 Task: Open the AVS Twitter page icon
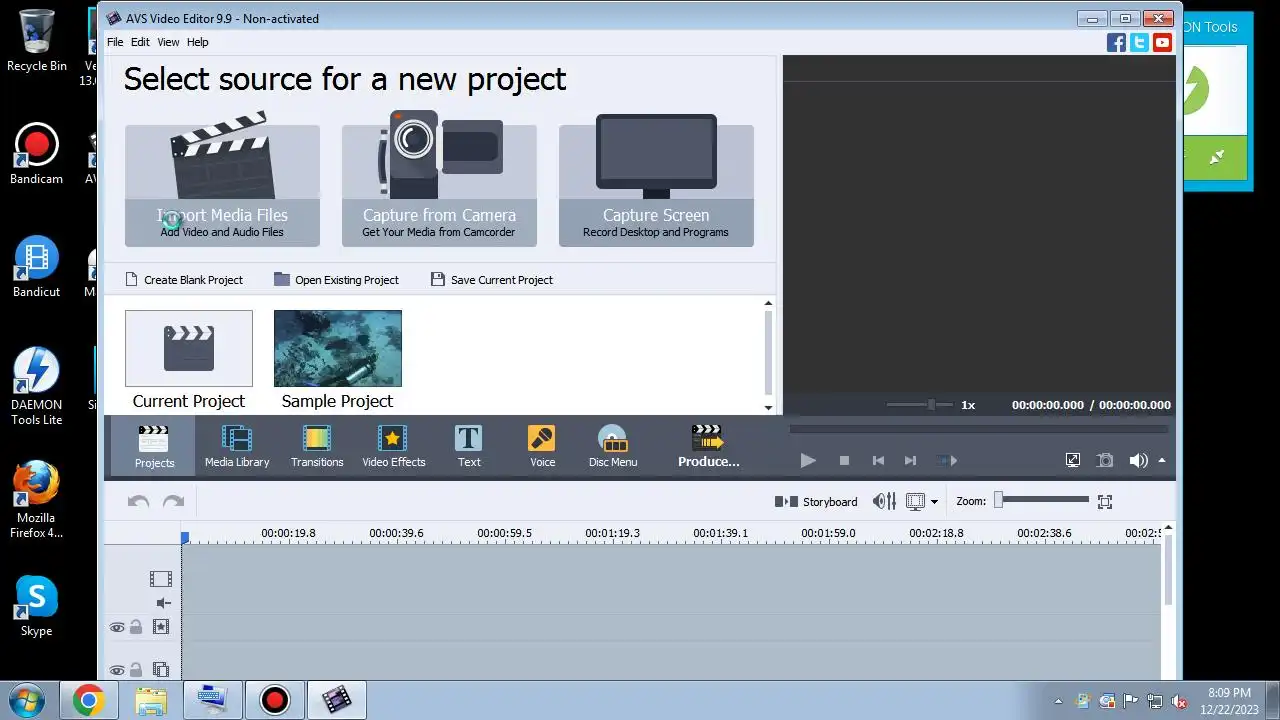[x=1139, y=42]
